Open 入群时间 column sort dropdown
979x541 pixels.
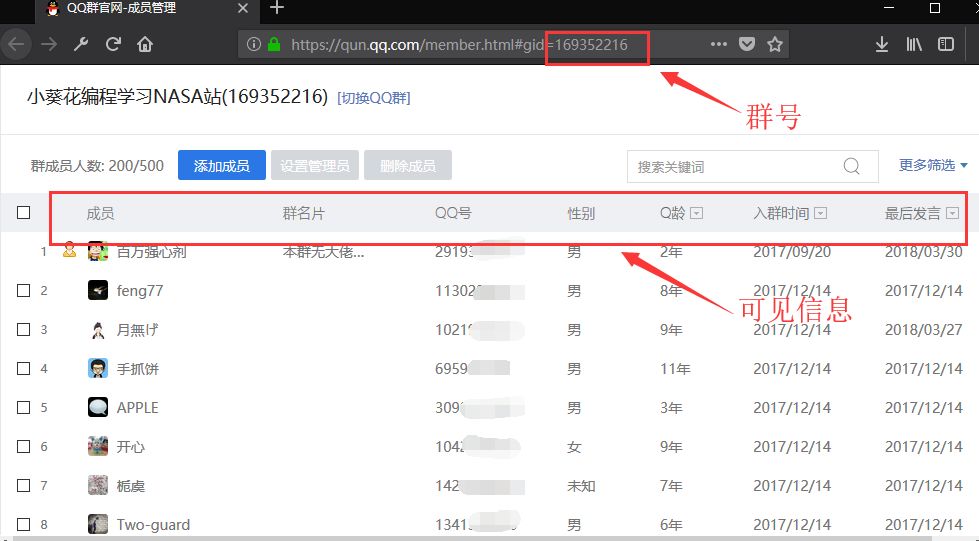click(821, 213)
